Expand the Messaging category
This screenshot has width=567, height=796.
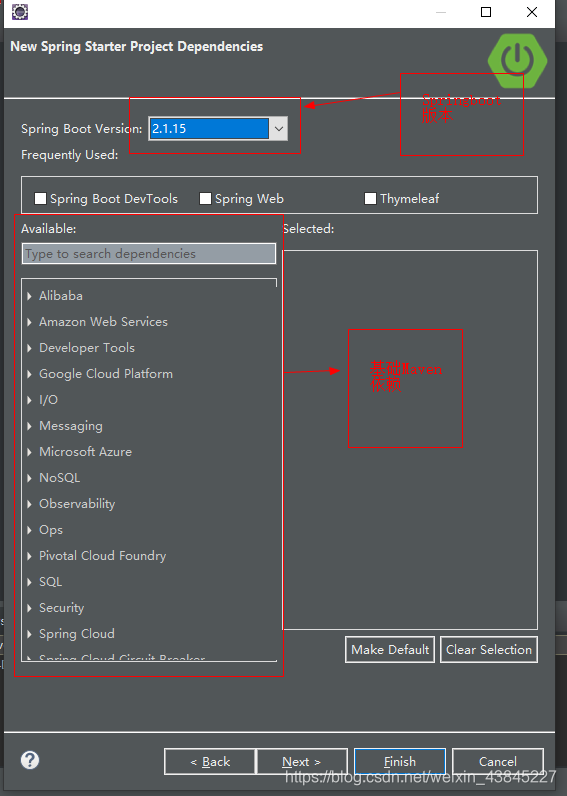[29, 426]
